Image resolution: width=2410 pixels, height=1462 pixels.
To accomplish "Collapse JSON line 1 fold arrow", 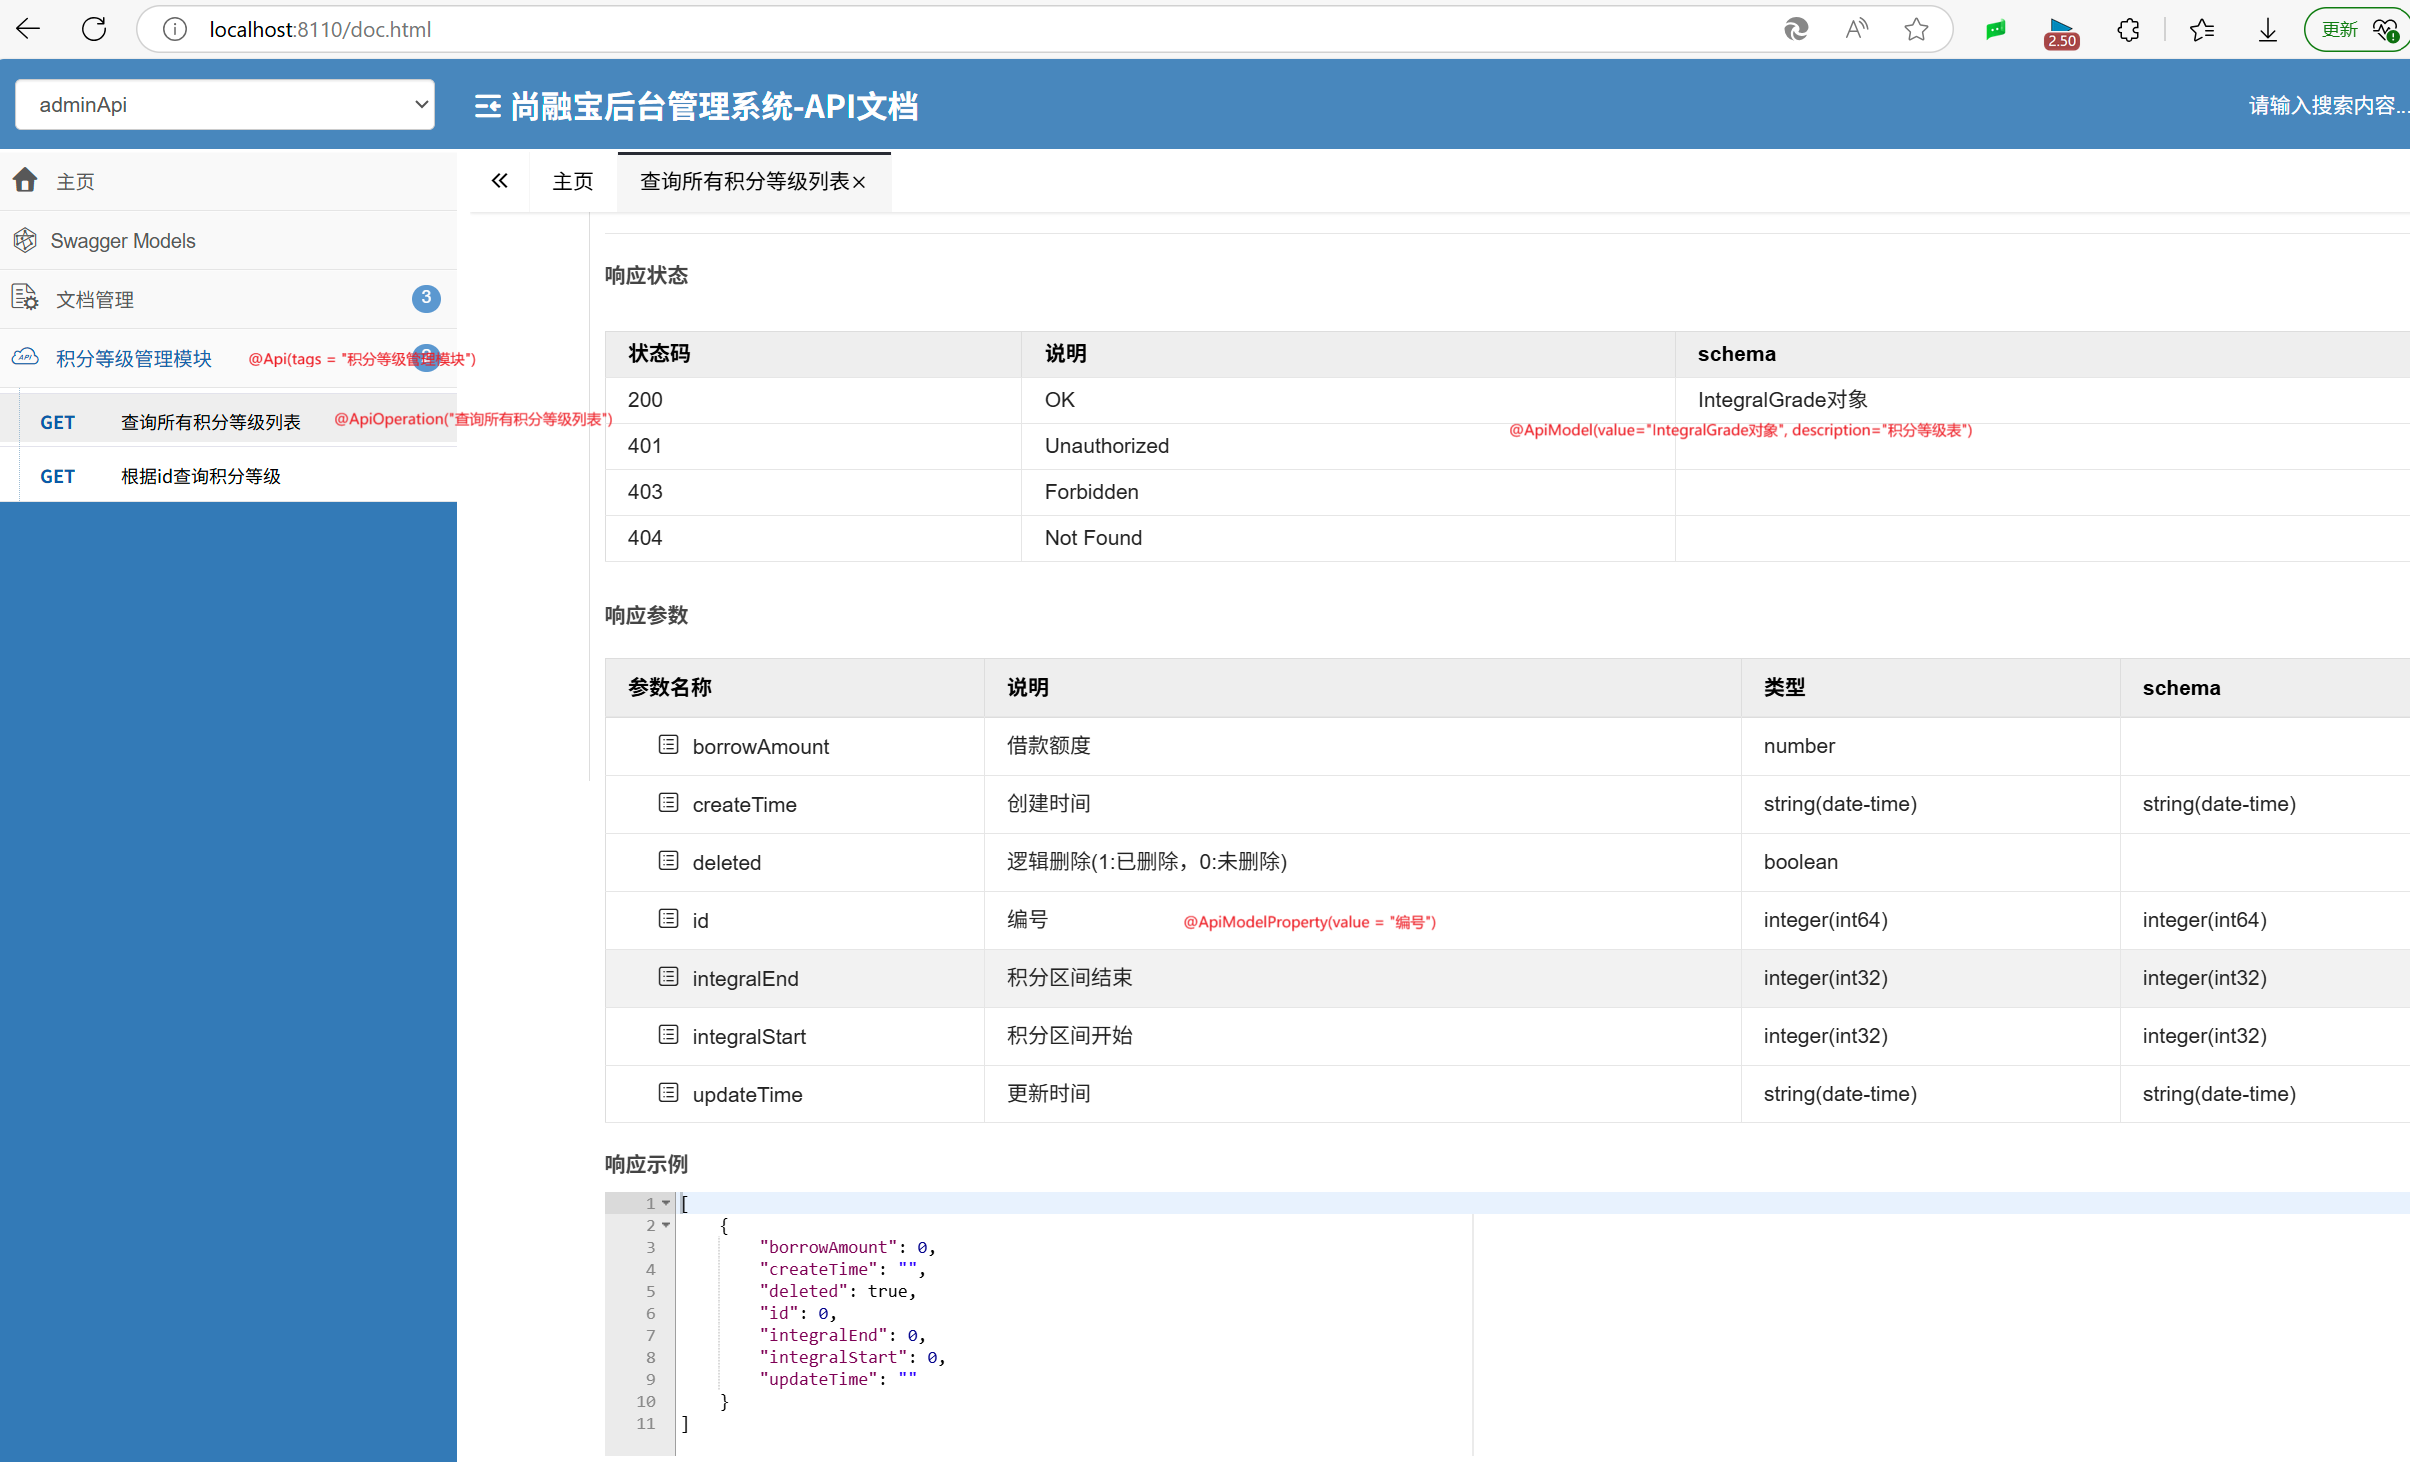I will pyautogui.click(x=666, y=1203).
